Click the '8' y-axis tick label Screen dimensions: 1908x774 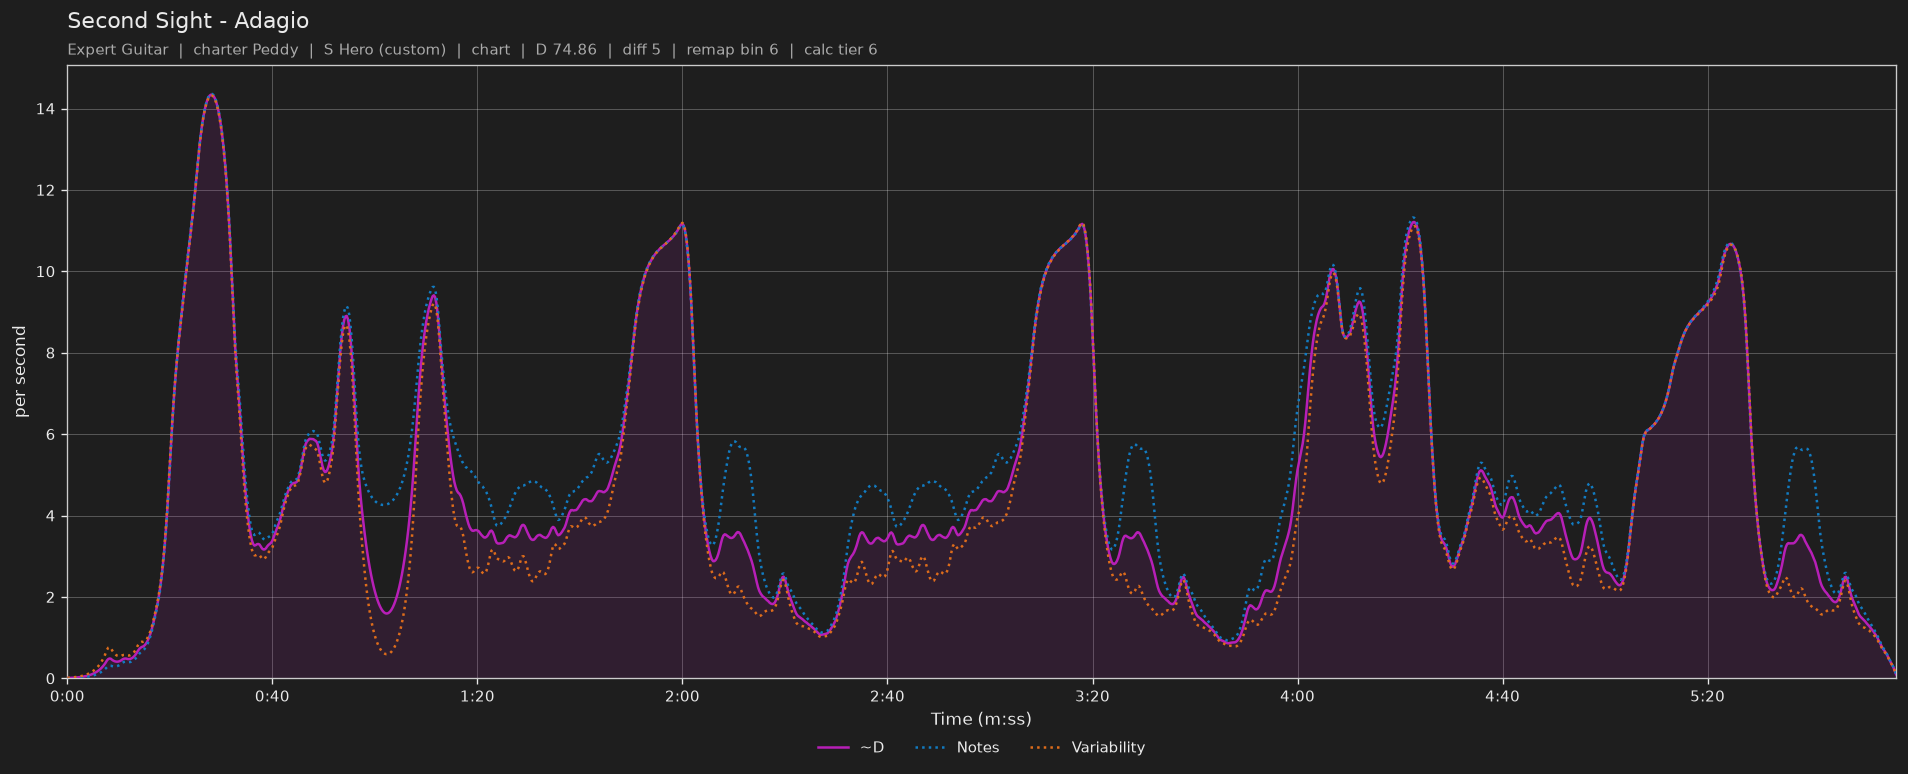pos(50,353)
